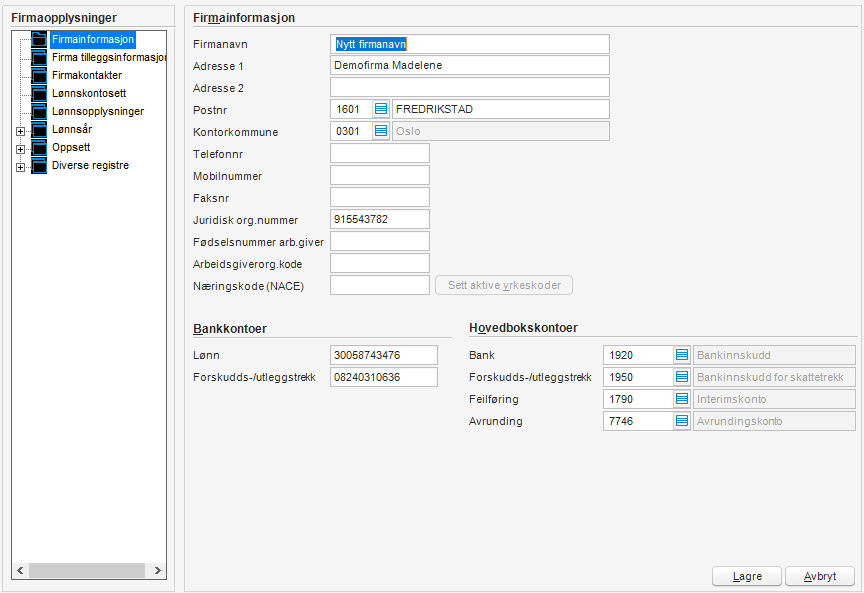Open the Postnr lookup list icon
This screenshot has height=593, width=864.
(381, 109)
